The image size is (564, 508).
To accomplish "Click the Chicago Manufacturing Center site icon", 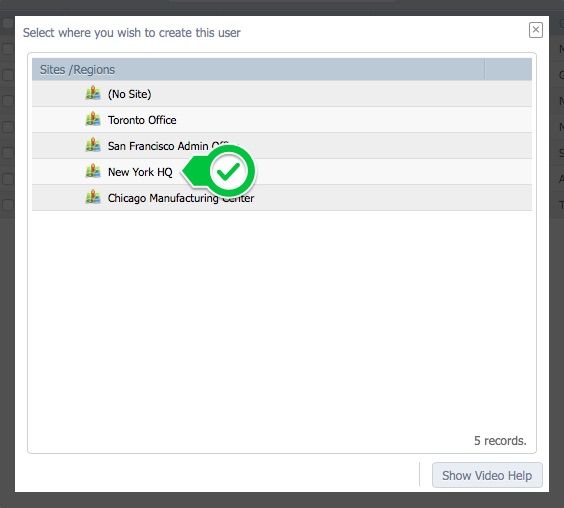I will click(x=93, y=197).
